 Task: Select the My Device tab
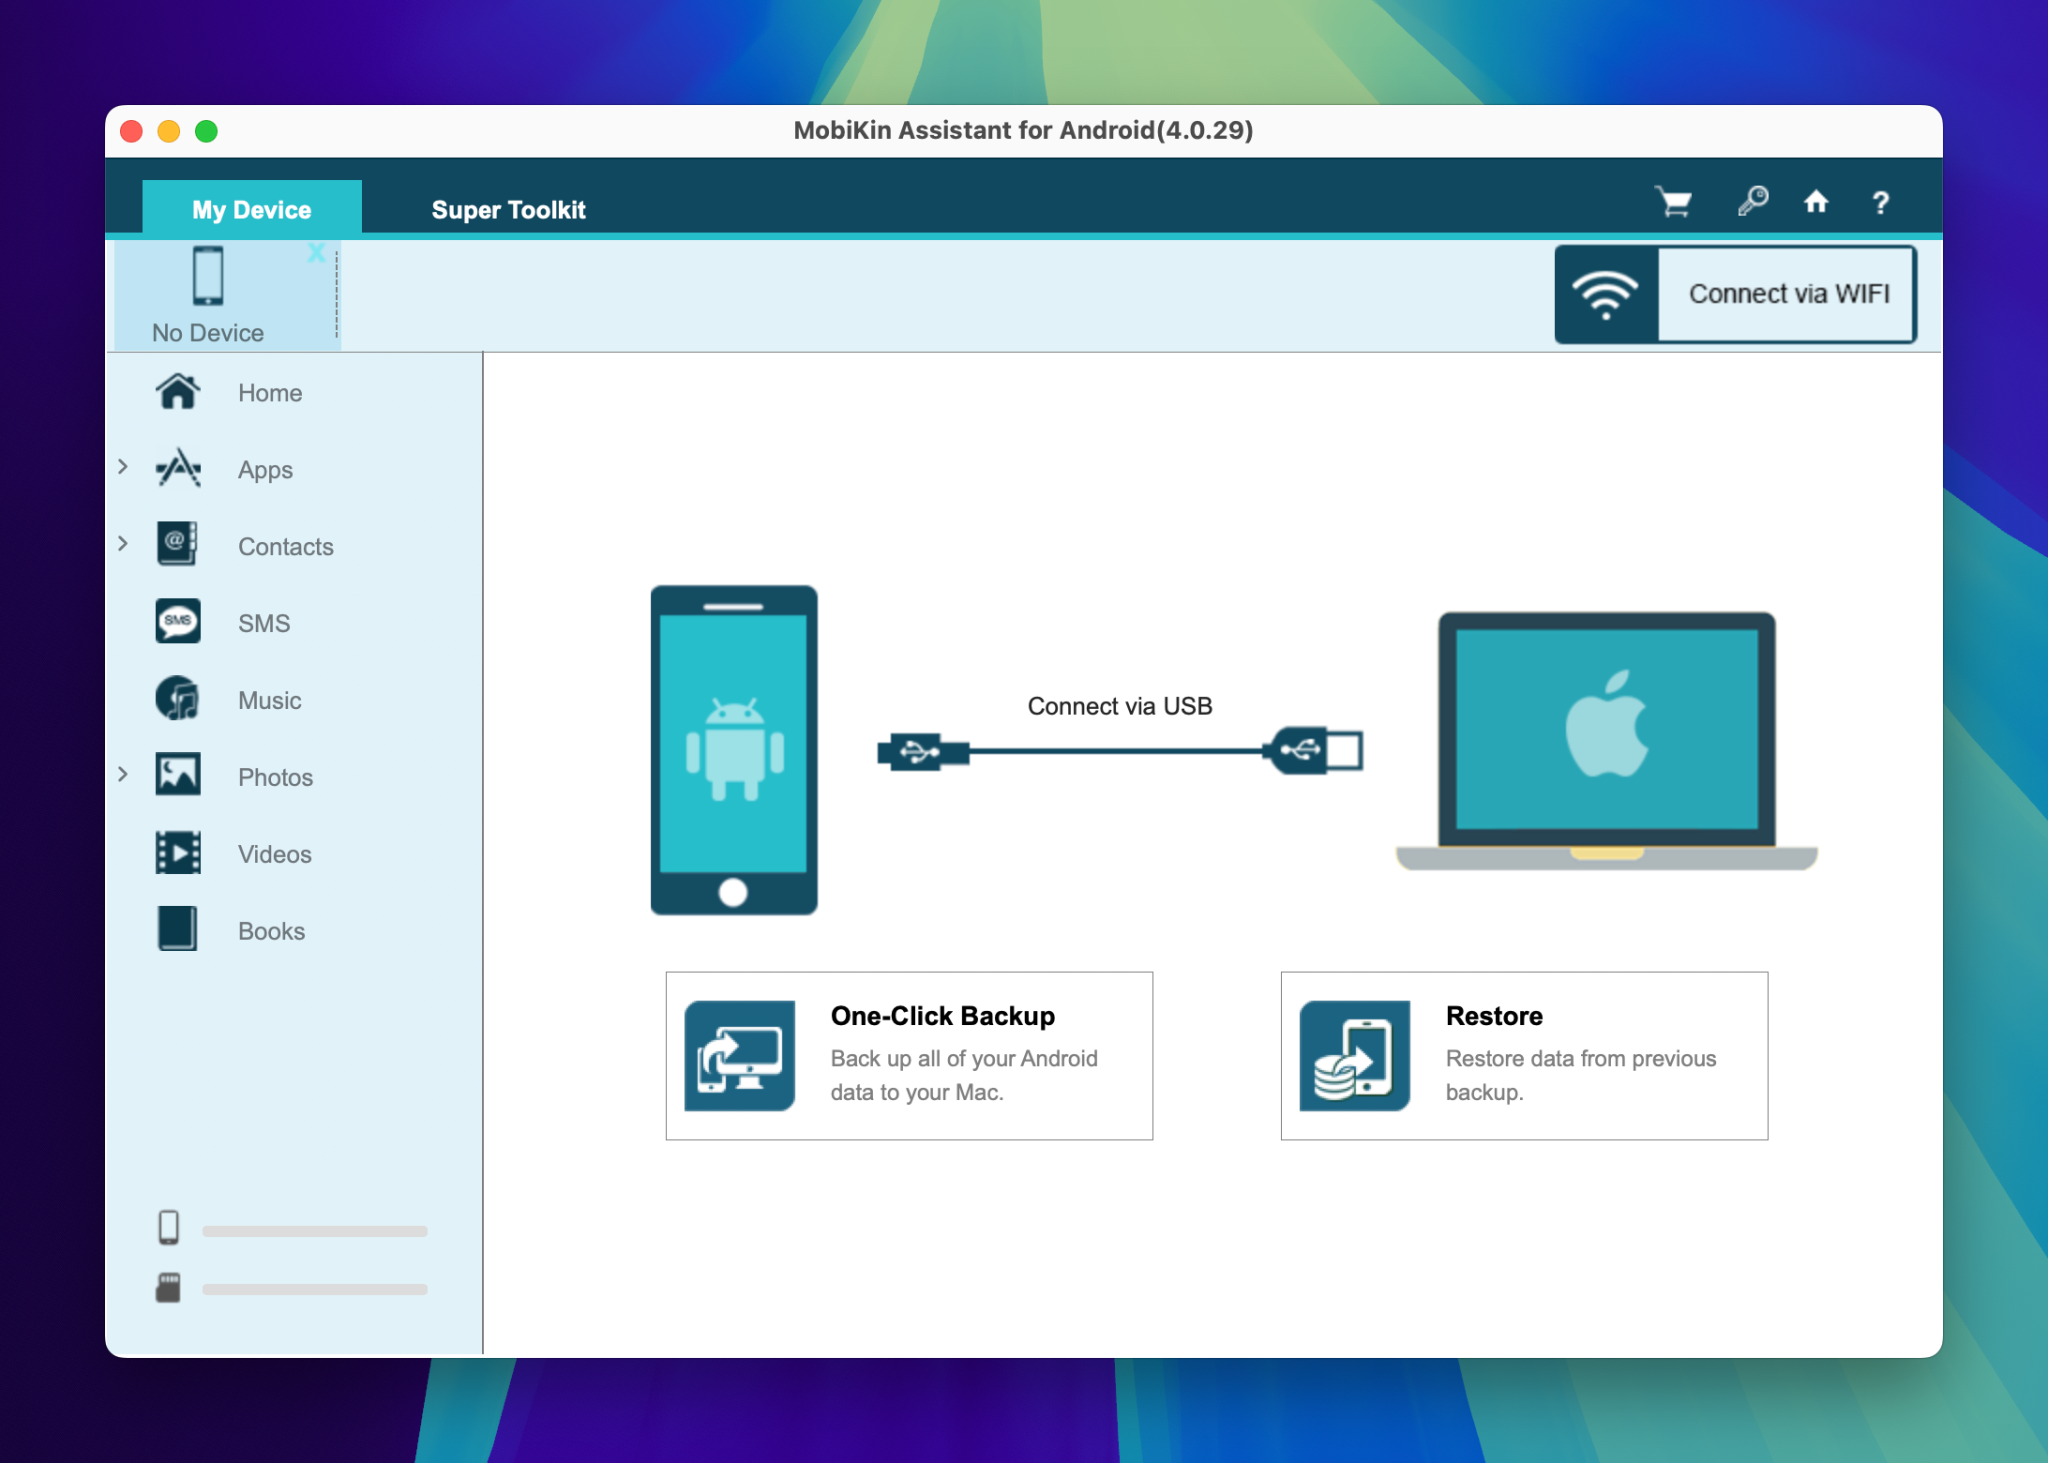click(250, 209)
